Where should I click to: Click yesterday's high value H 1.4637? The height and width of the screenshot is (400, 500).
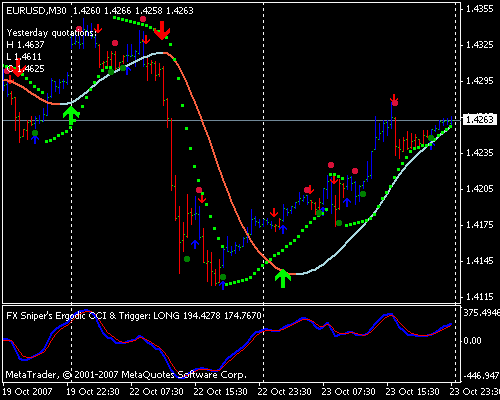(25, 44)
